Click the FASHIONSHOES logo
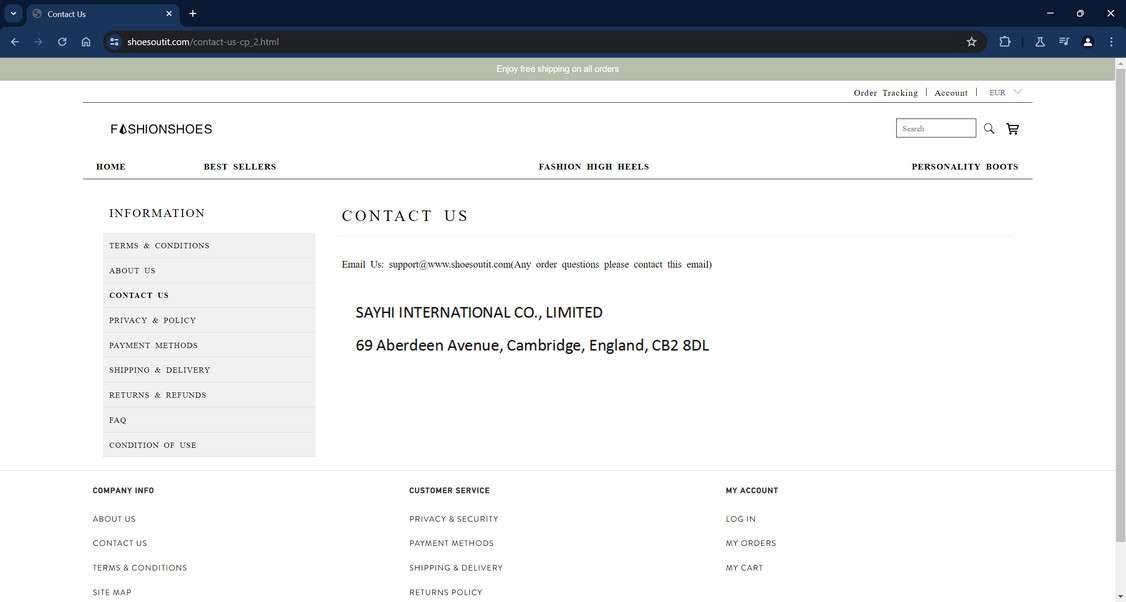Screen dimensions: 1126x602 (x=161, y=129)
